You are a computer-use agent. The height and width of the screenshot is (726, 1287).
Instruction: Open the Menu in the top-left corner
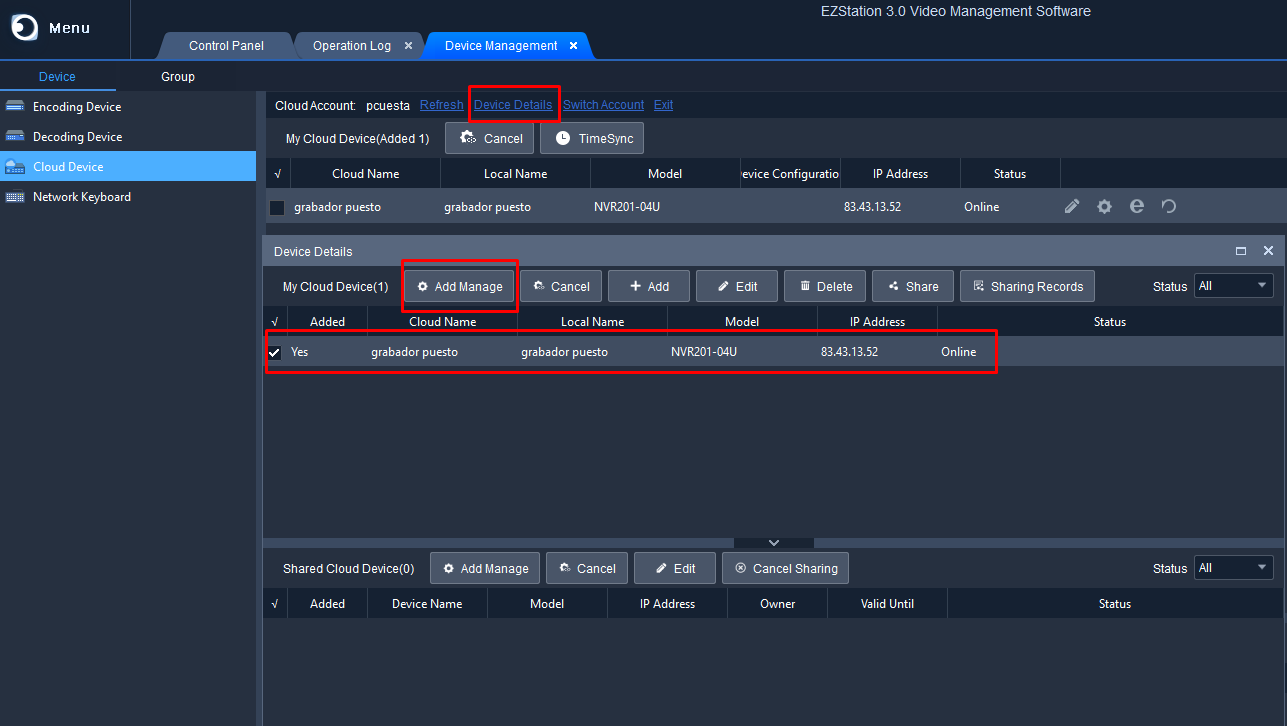44,27
